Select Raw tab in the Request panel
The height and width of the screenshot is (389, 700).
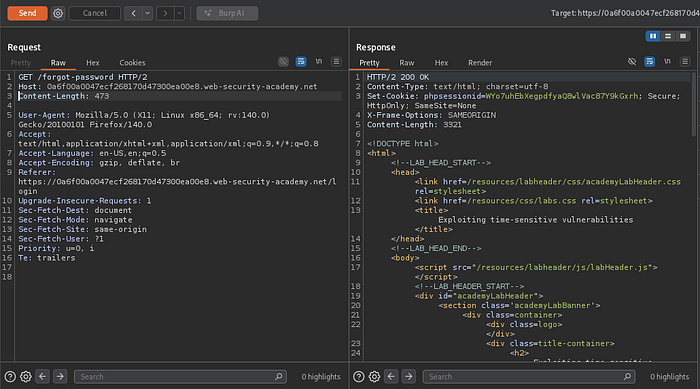tap(58, 63)
